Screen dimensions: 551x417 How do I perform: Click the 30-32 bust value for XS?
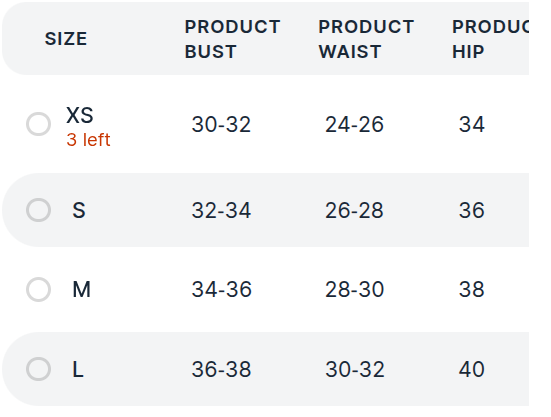coord(221,124)
